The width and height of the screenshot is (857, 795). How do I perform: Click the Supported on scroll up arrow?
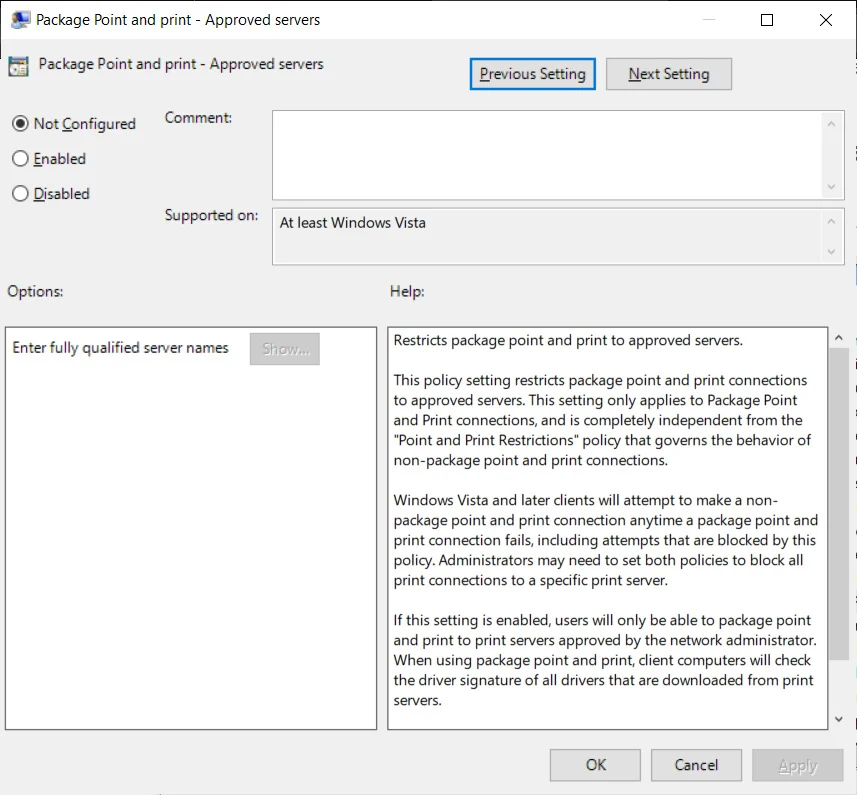click(830, 221)
